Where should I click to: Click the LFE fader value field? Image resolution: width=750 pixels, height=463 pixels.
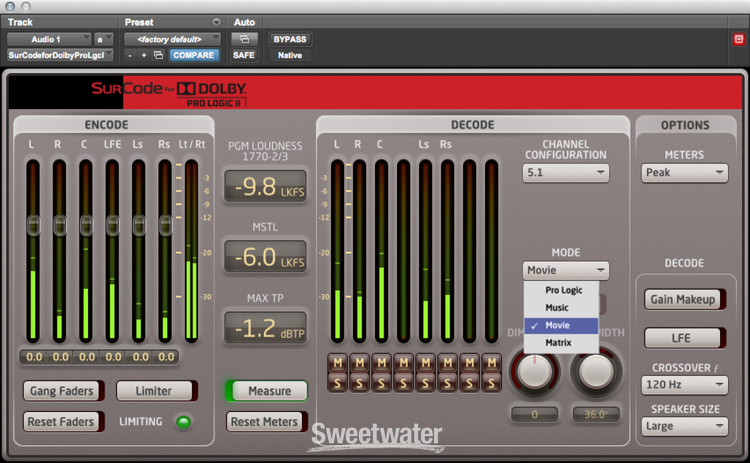pos(113,356)
